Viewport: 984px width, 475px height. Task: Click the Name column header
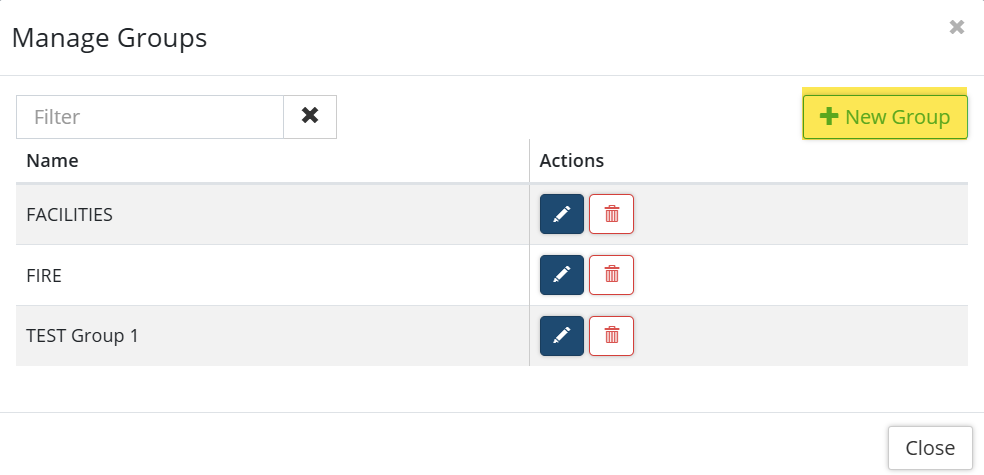[52, 160]
